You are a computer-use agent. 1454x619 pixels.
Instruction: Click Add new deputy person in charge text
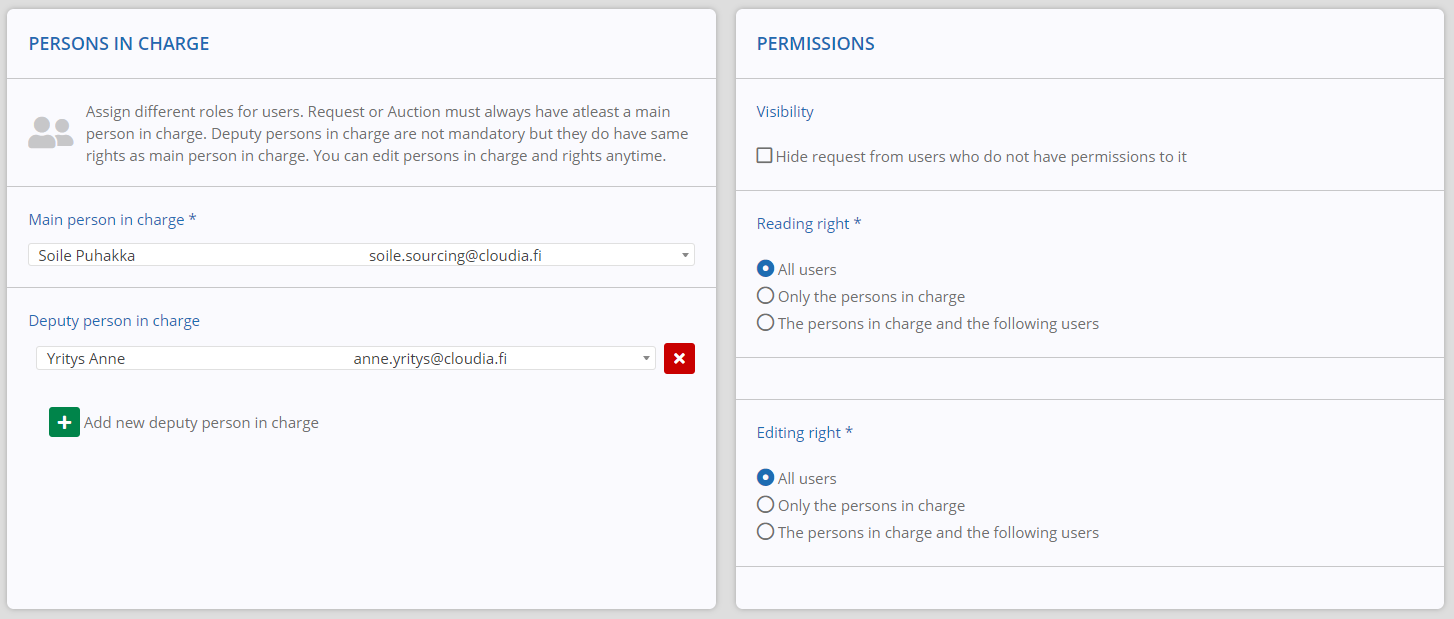(201, 422)
